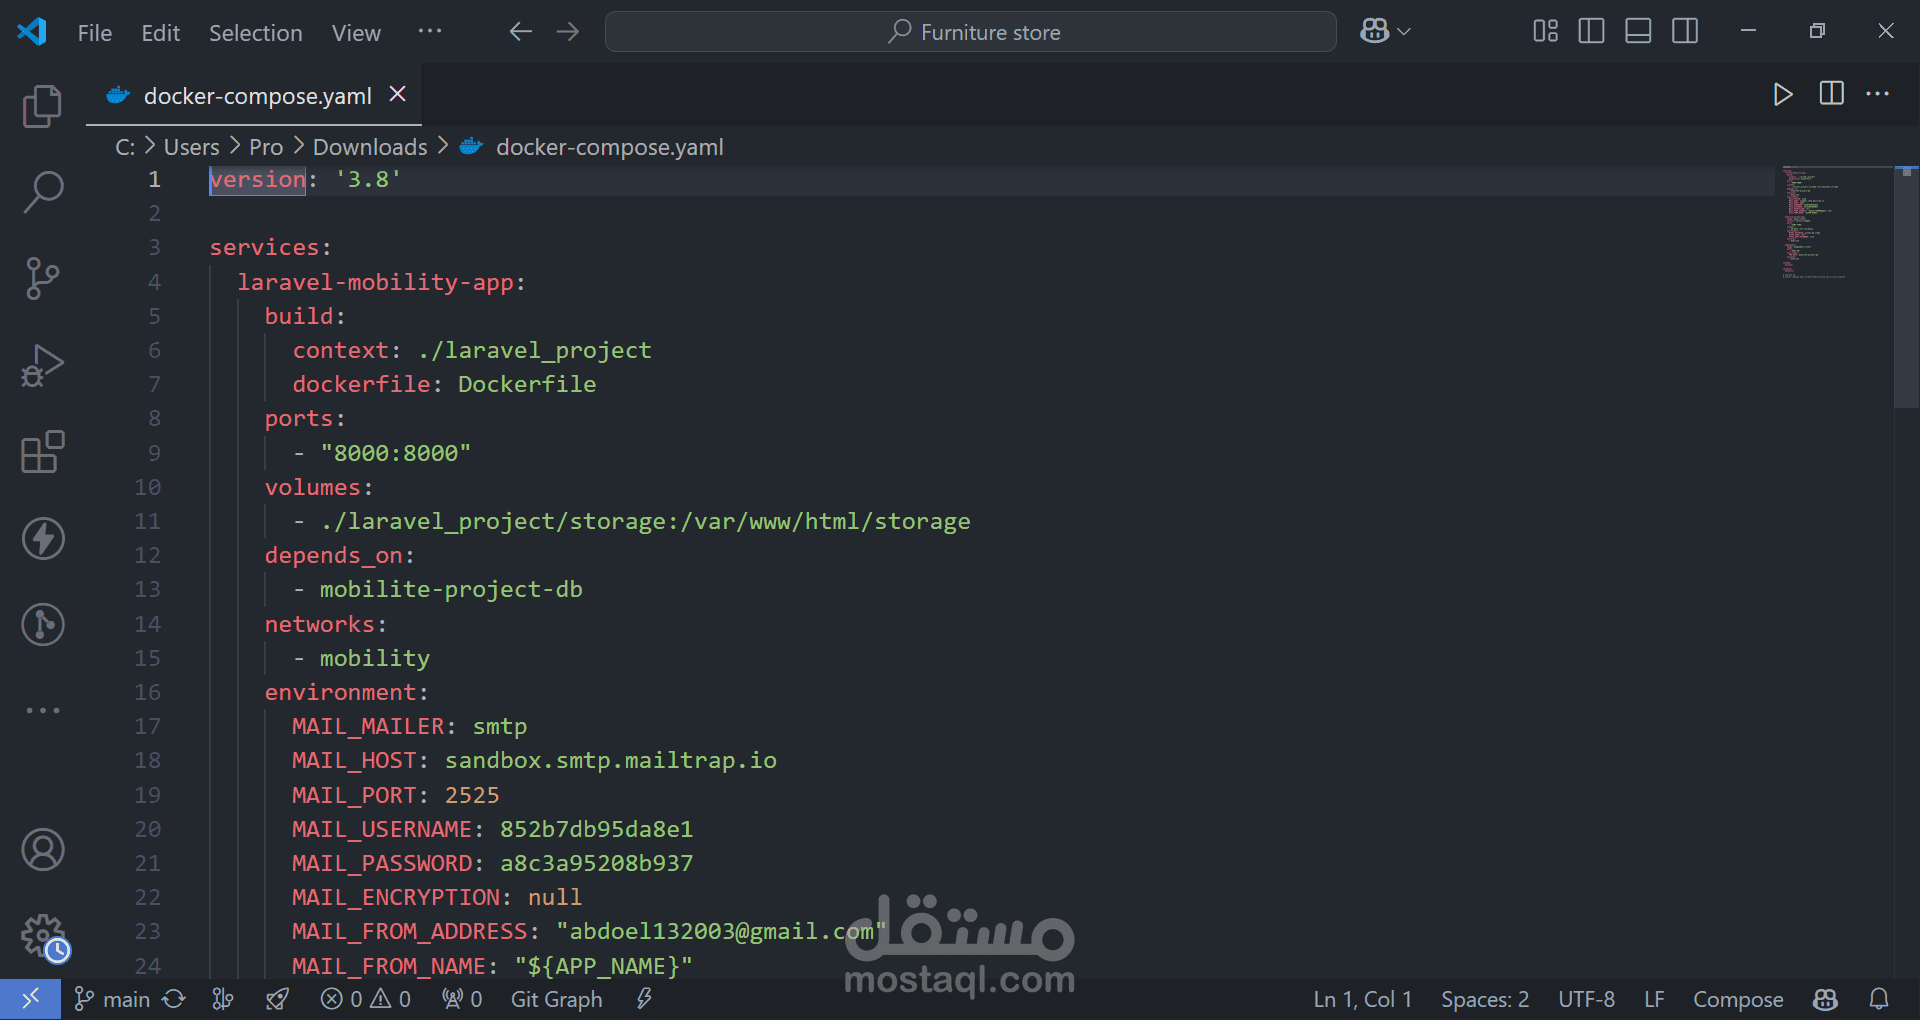Click the "8000:8000" port mapping

click(395, 453)
